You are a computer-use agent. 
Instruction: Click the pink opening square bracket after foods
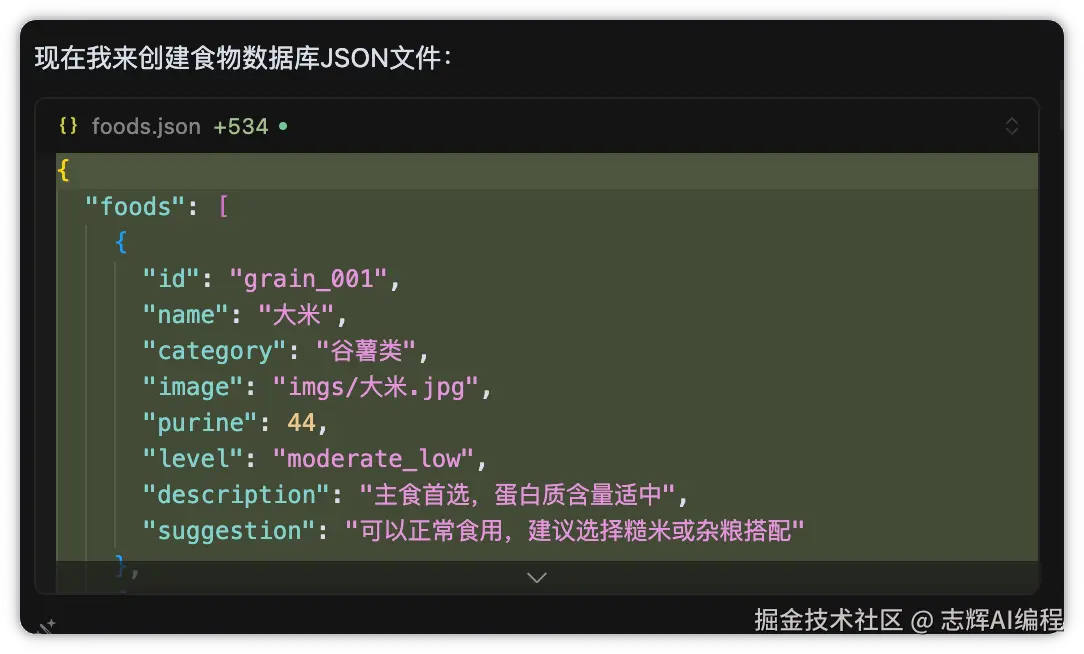point(223,207)
